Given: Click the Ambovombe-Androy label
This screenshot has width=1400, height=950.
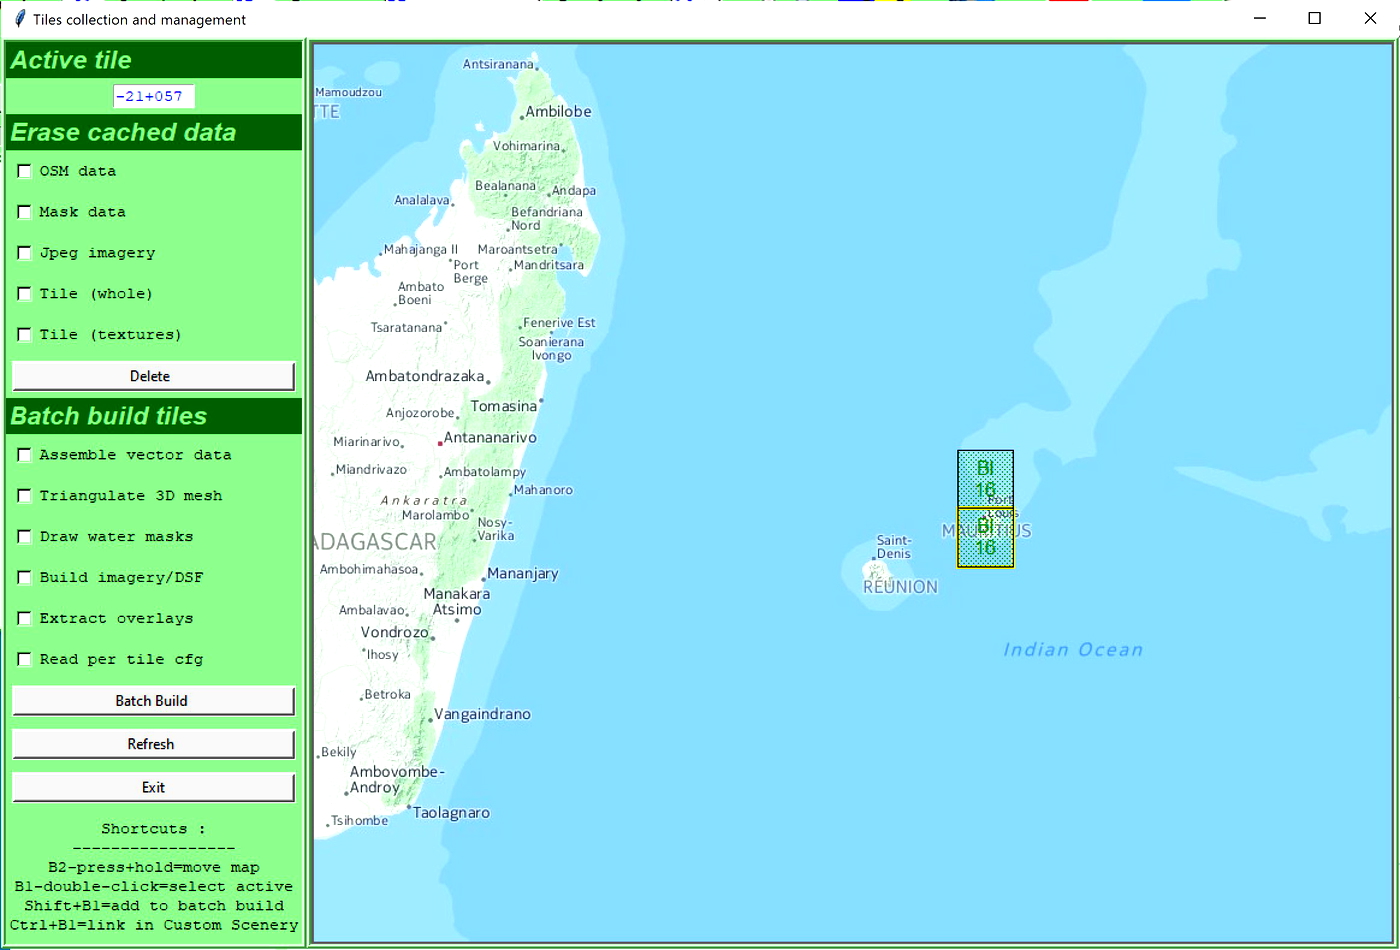Looking at the screenshot, I should (397, 779).
